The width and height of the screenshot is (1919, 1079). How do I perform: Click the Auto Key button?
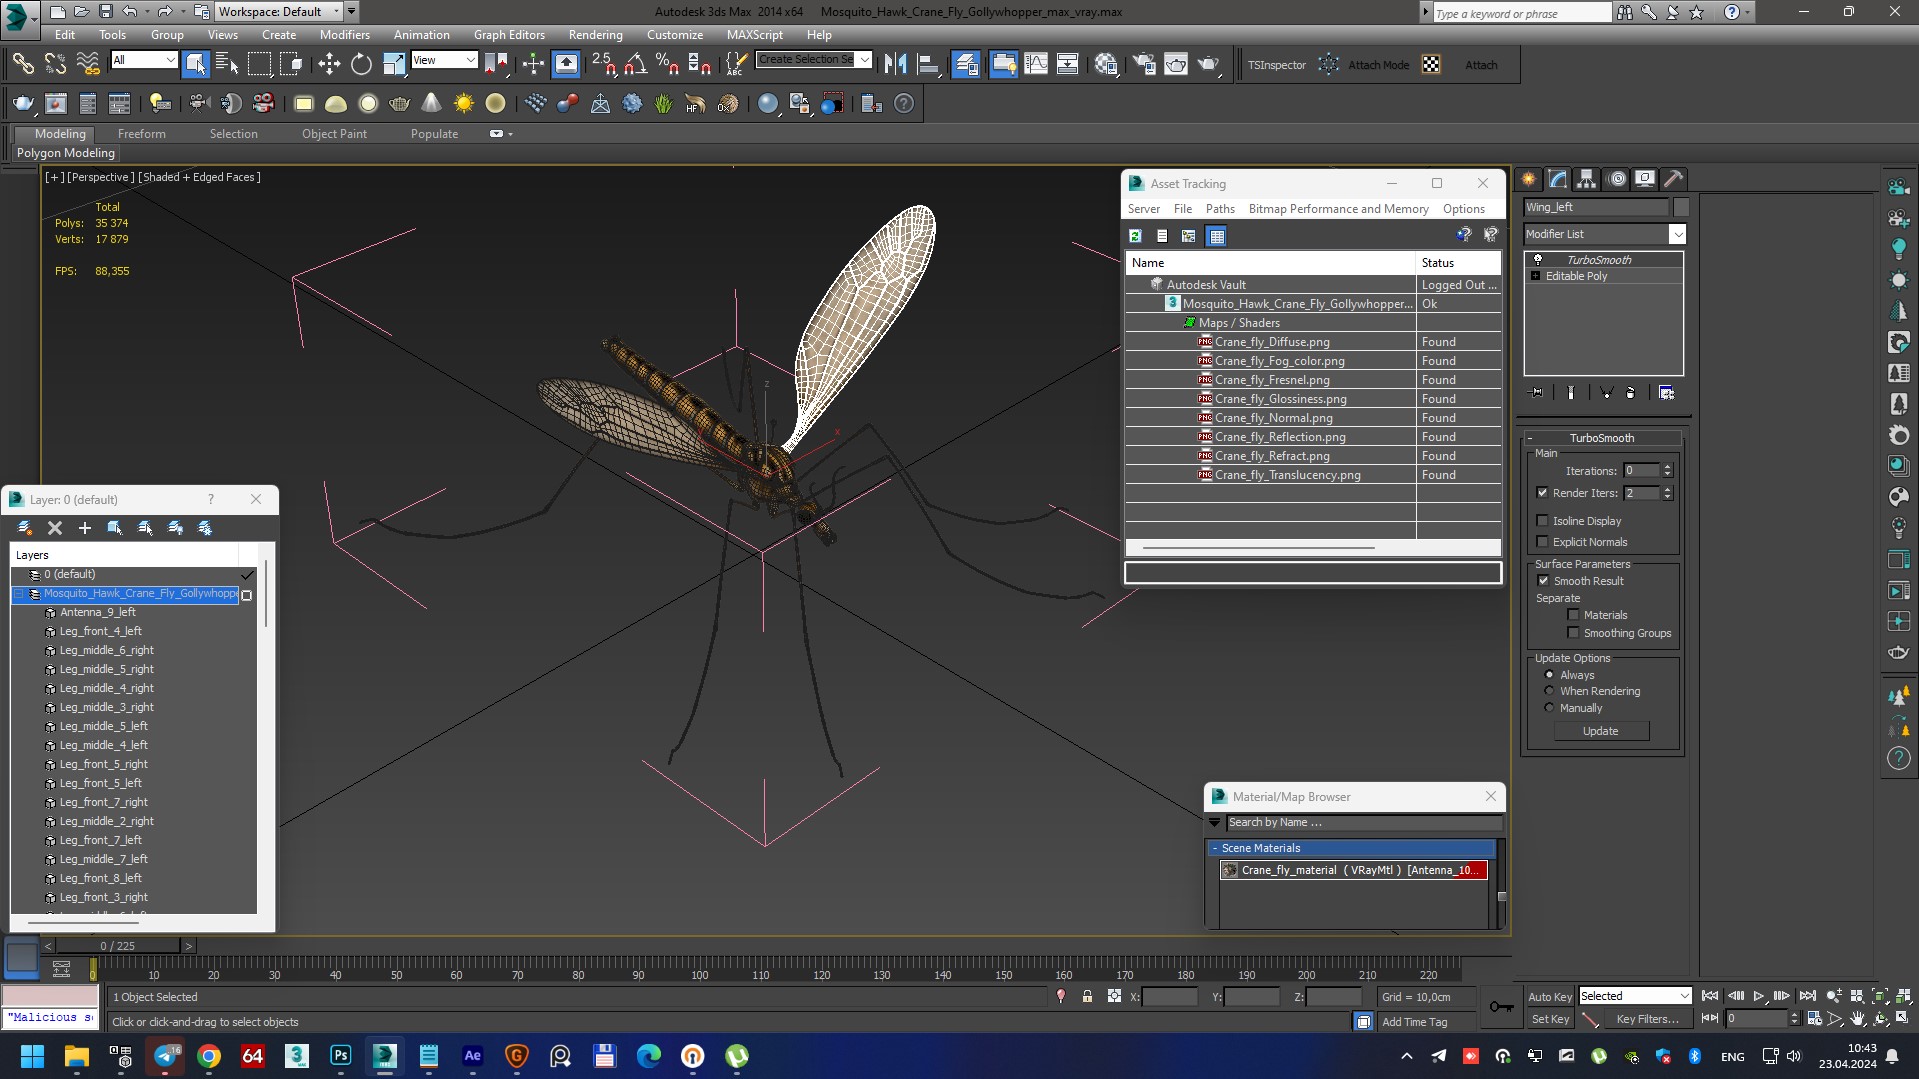1549,997
